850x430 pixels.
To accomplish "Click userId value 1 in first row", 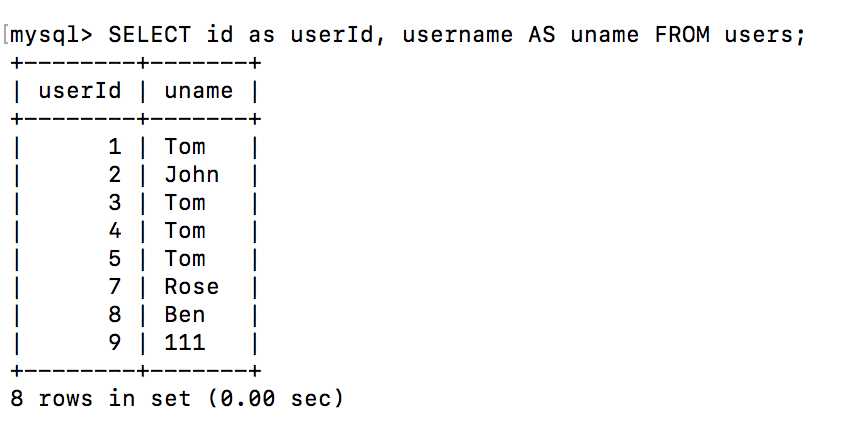I will pos(115,147).
